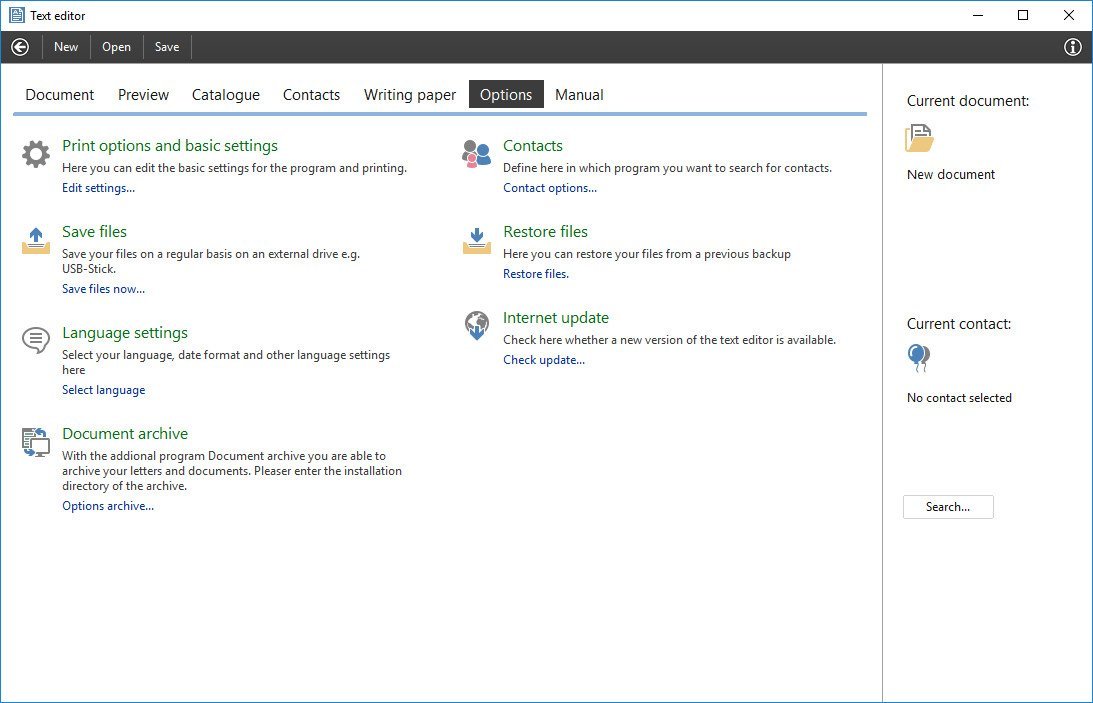The image size is (1093, 703).
Task: Click the Restore files download tray icon
Action: click(x=477, y=241)
